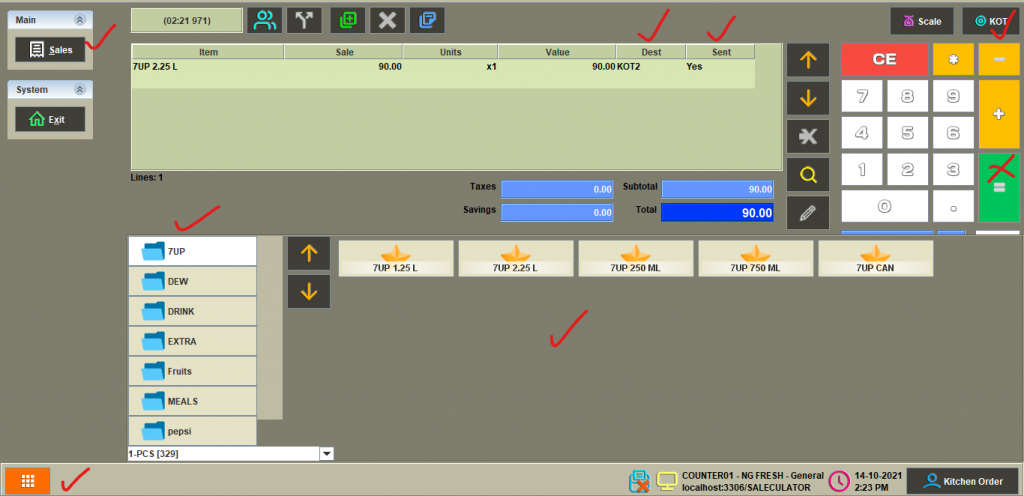Screen dimensions: 1024x496
Task: Click the yellow monitor icon in status bar
Action: [x=667, y=481]
